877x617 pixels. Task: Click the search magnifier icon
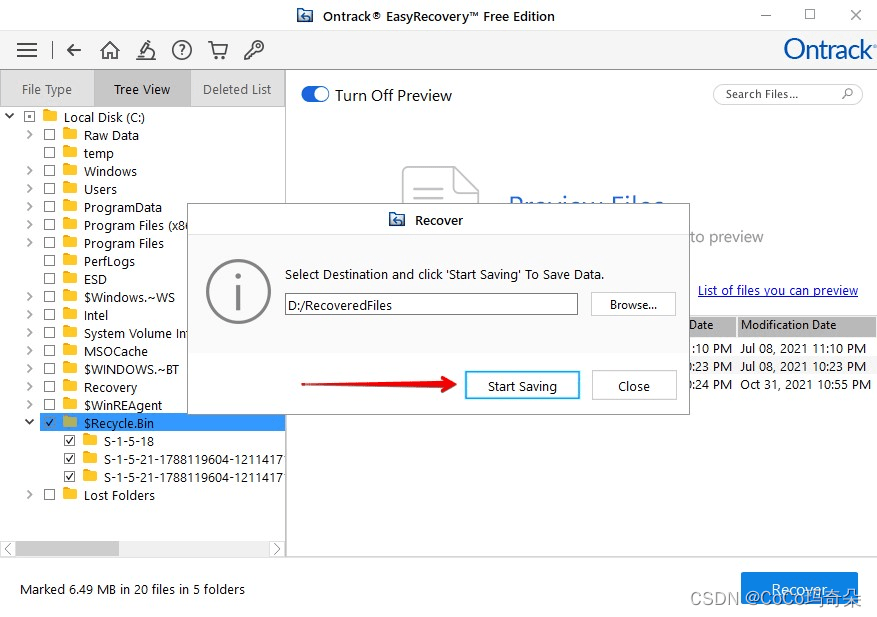[847, 94]
